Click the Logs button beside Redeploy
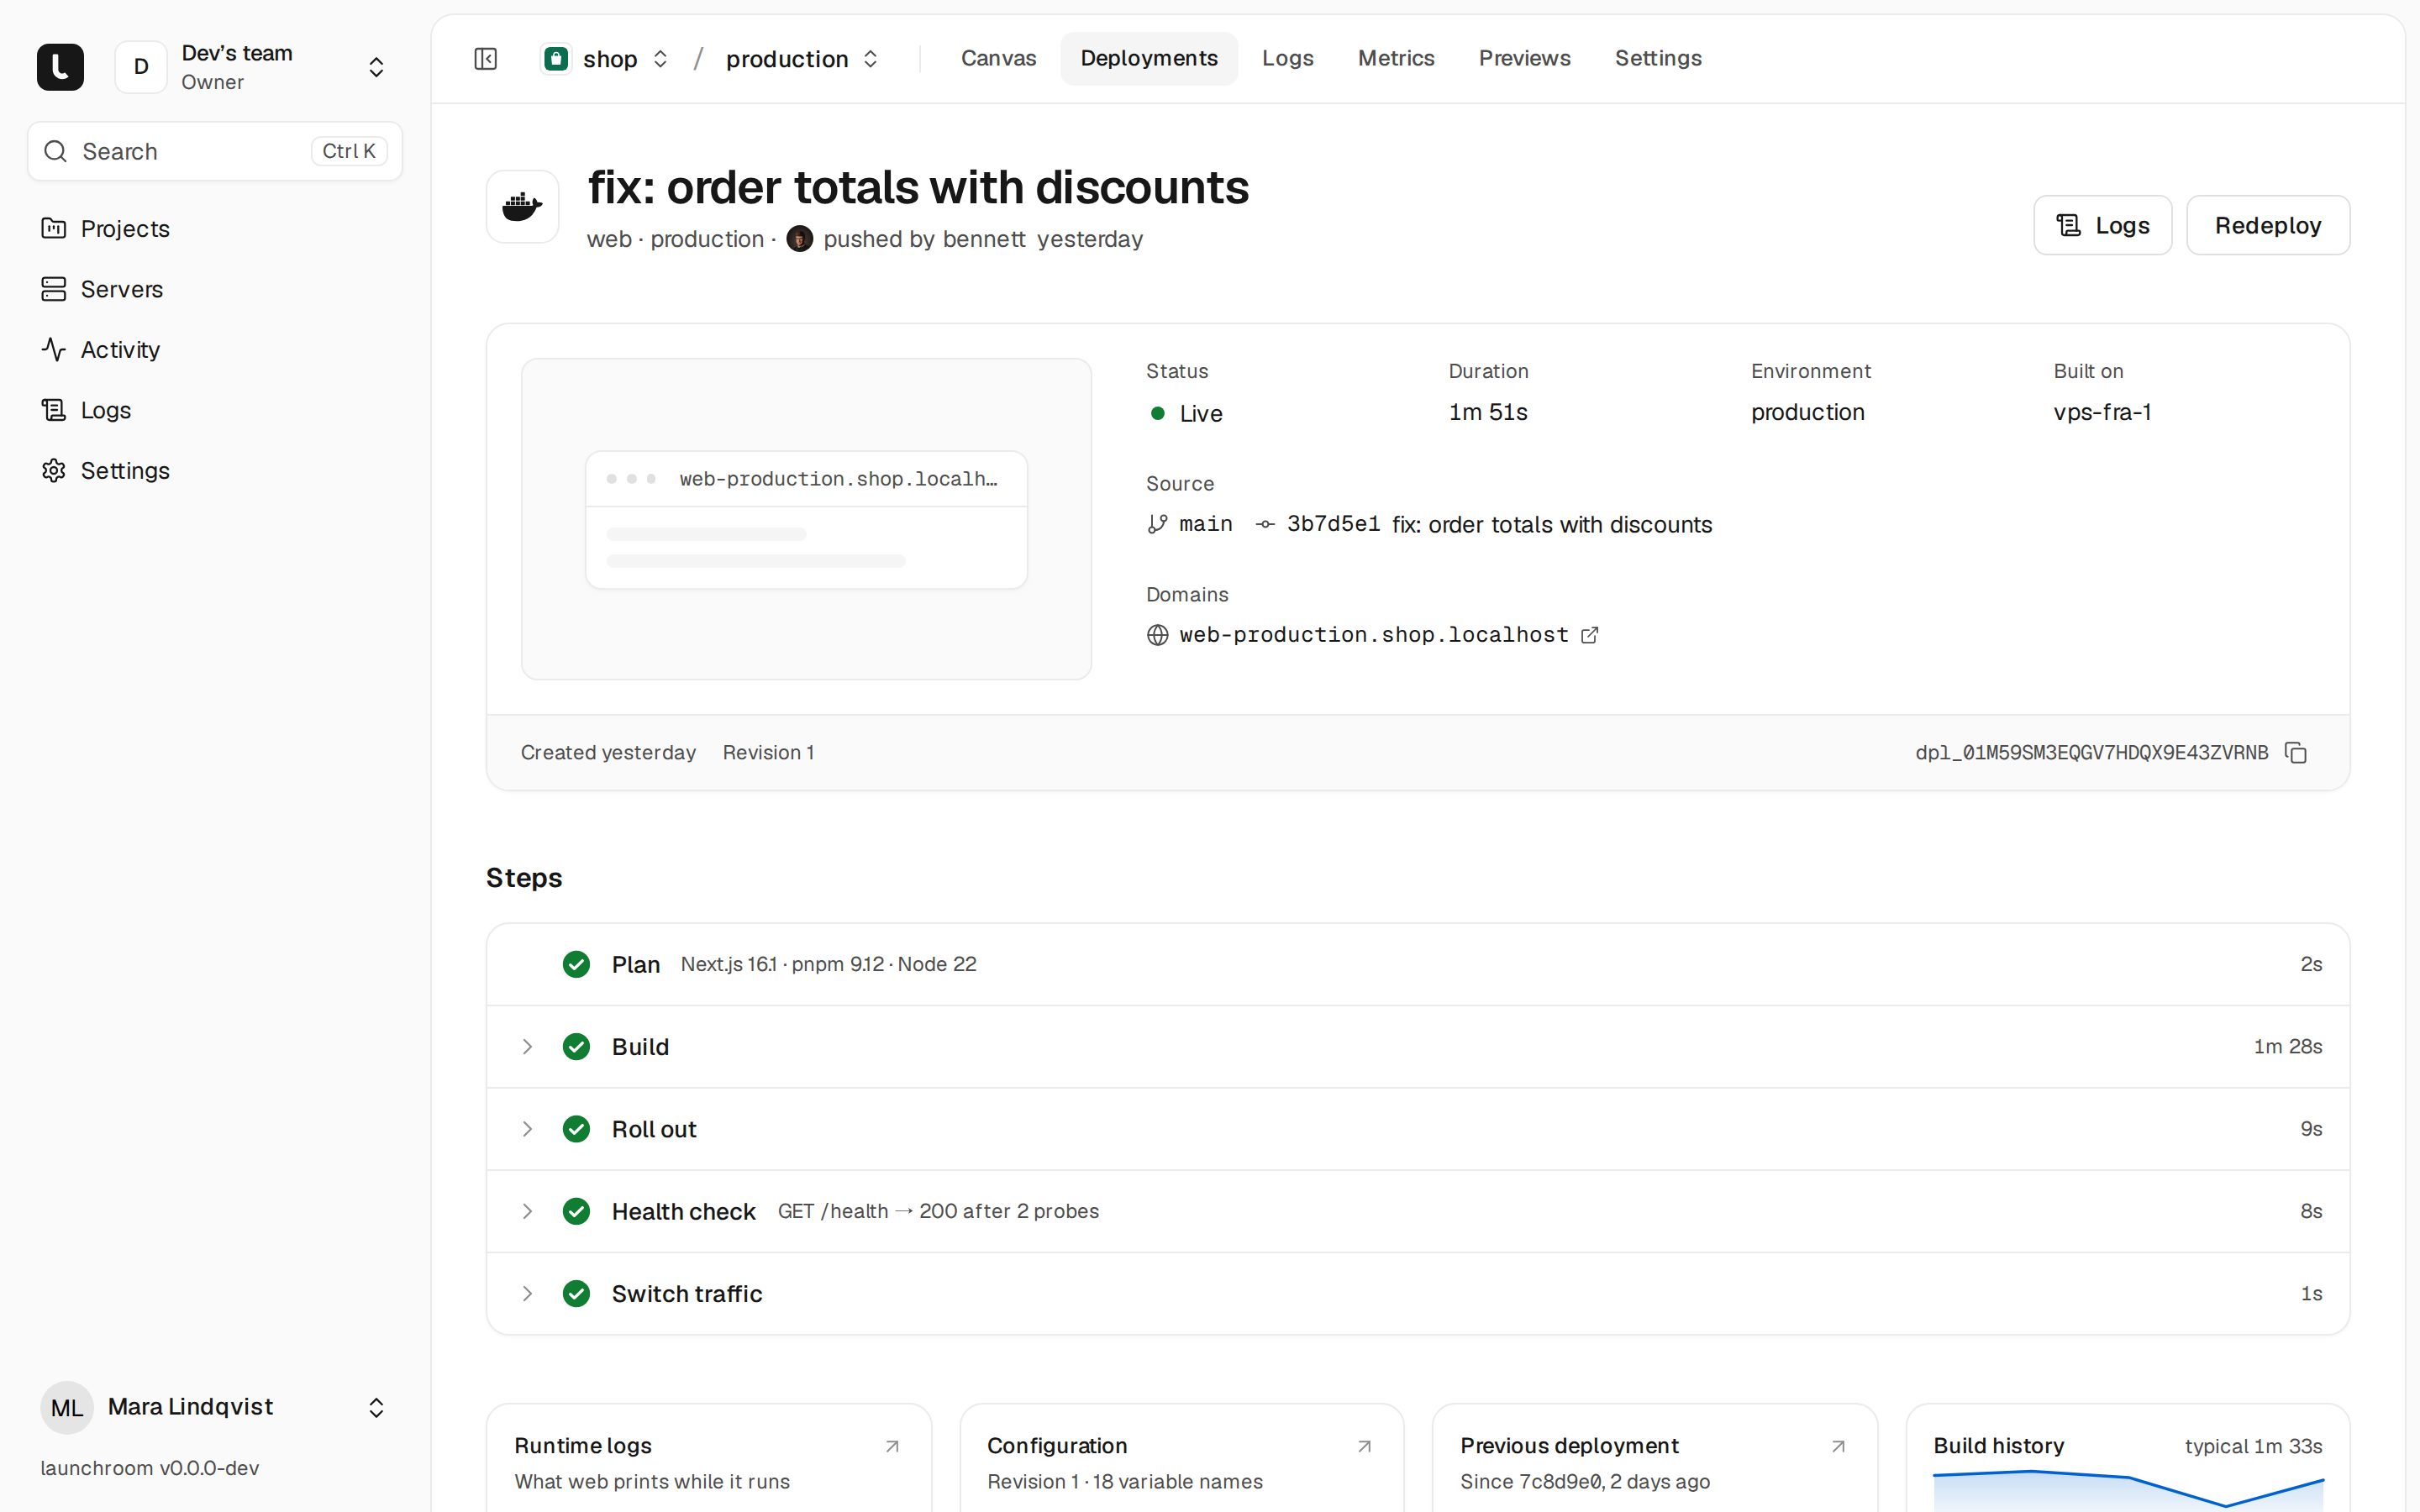Viewport: 2420px width, 1512px height. pos(2102,225)
